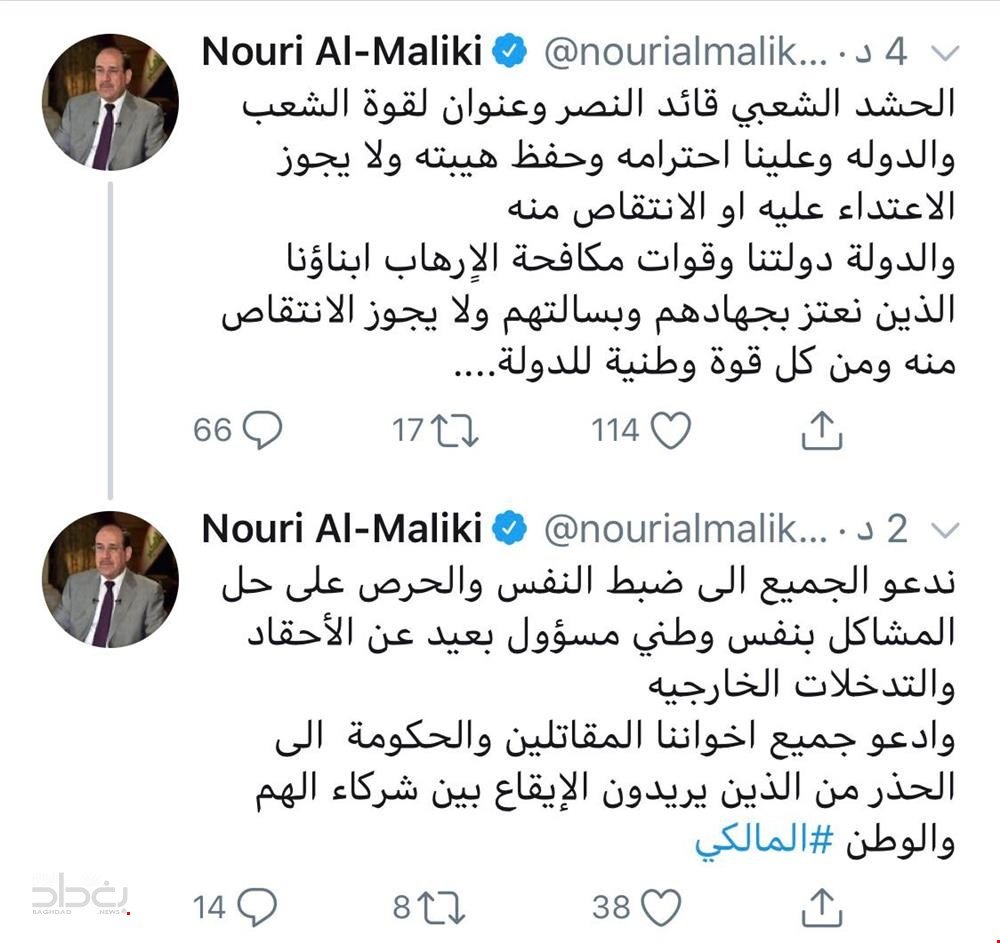Click the verified badge on second tweet
The height and width of the screenshot is (943, 1000).
click(510, 530)
